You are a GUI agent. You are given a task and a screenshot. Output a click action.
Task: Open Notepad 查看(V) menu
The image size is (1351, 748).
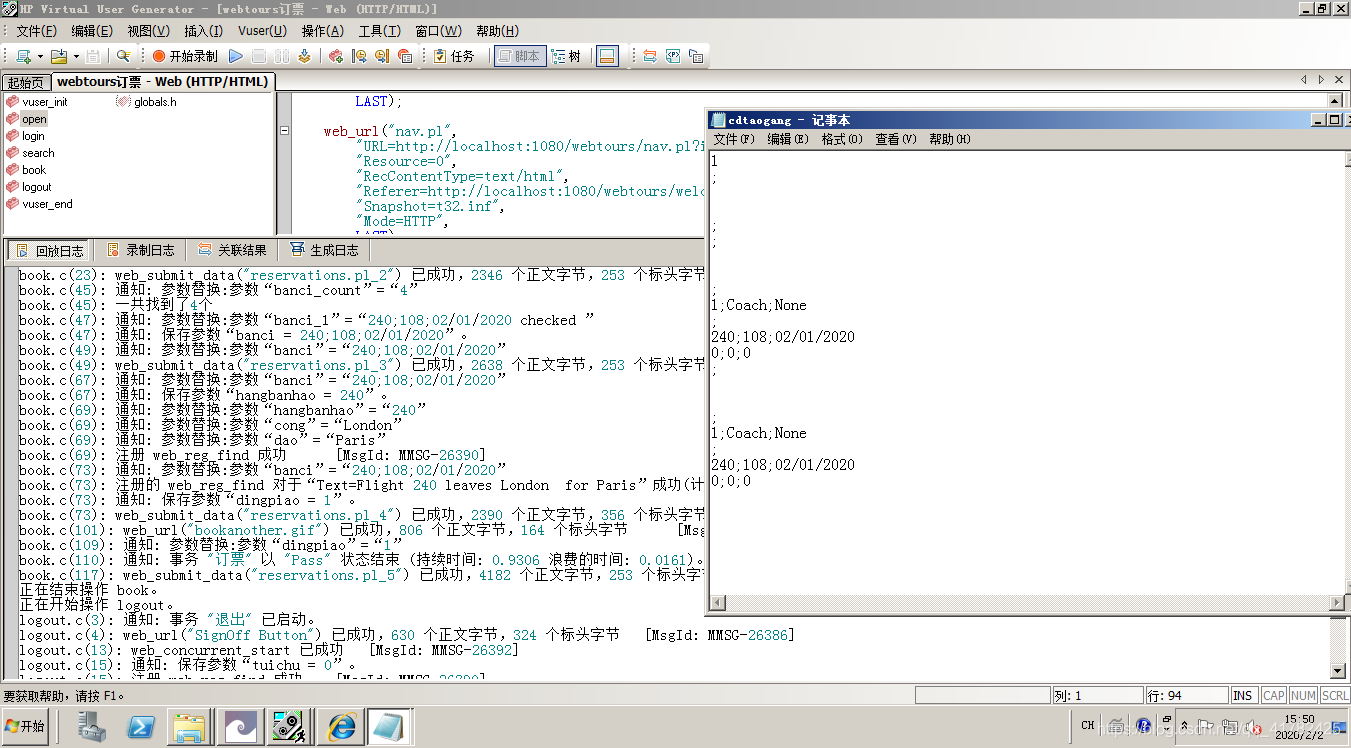pos(896,139)
